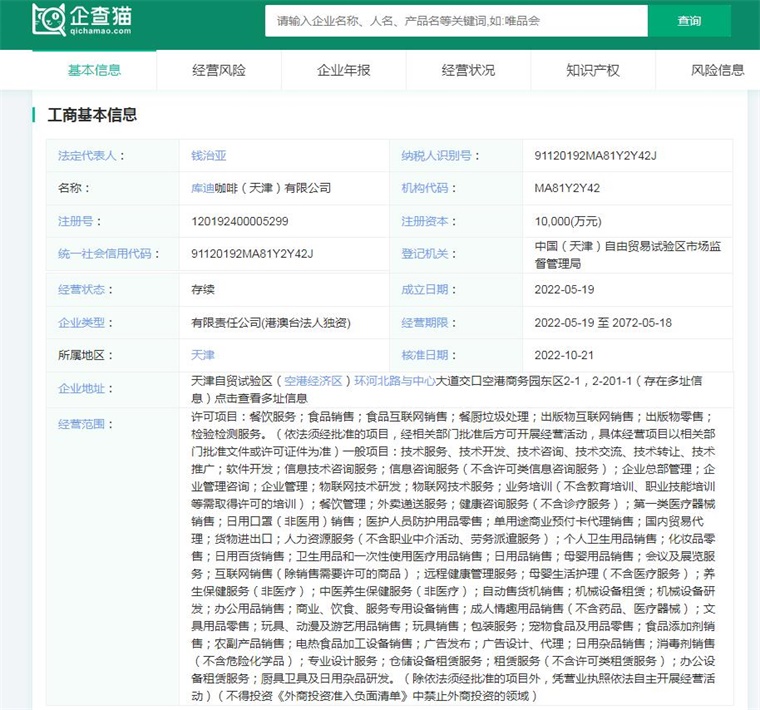Click the 纳税人识别号 label
The width and height of the screenshot is (760, 710).
point(440,156)
